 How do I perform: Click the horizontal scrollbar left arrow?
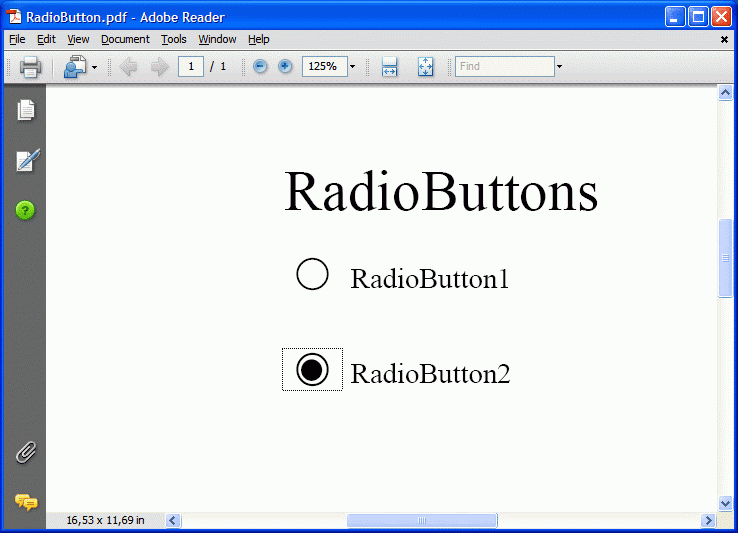point(172,520)
